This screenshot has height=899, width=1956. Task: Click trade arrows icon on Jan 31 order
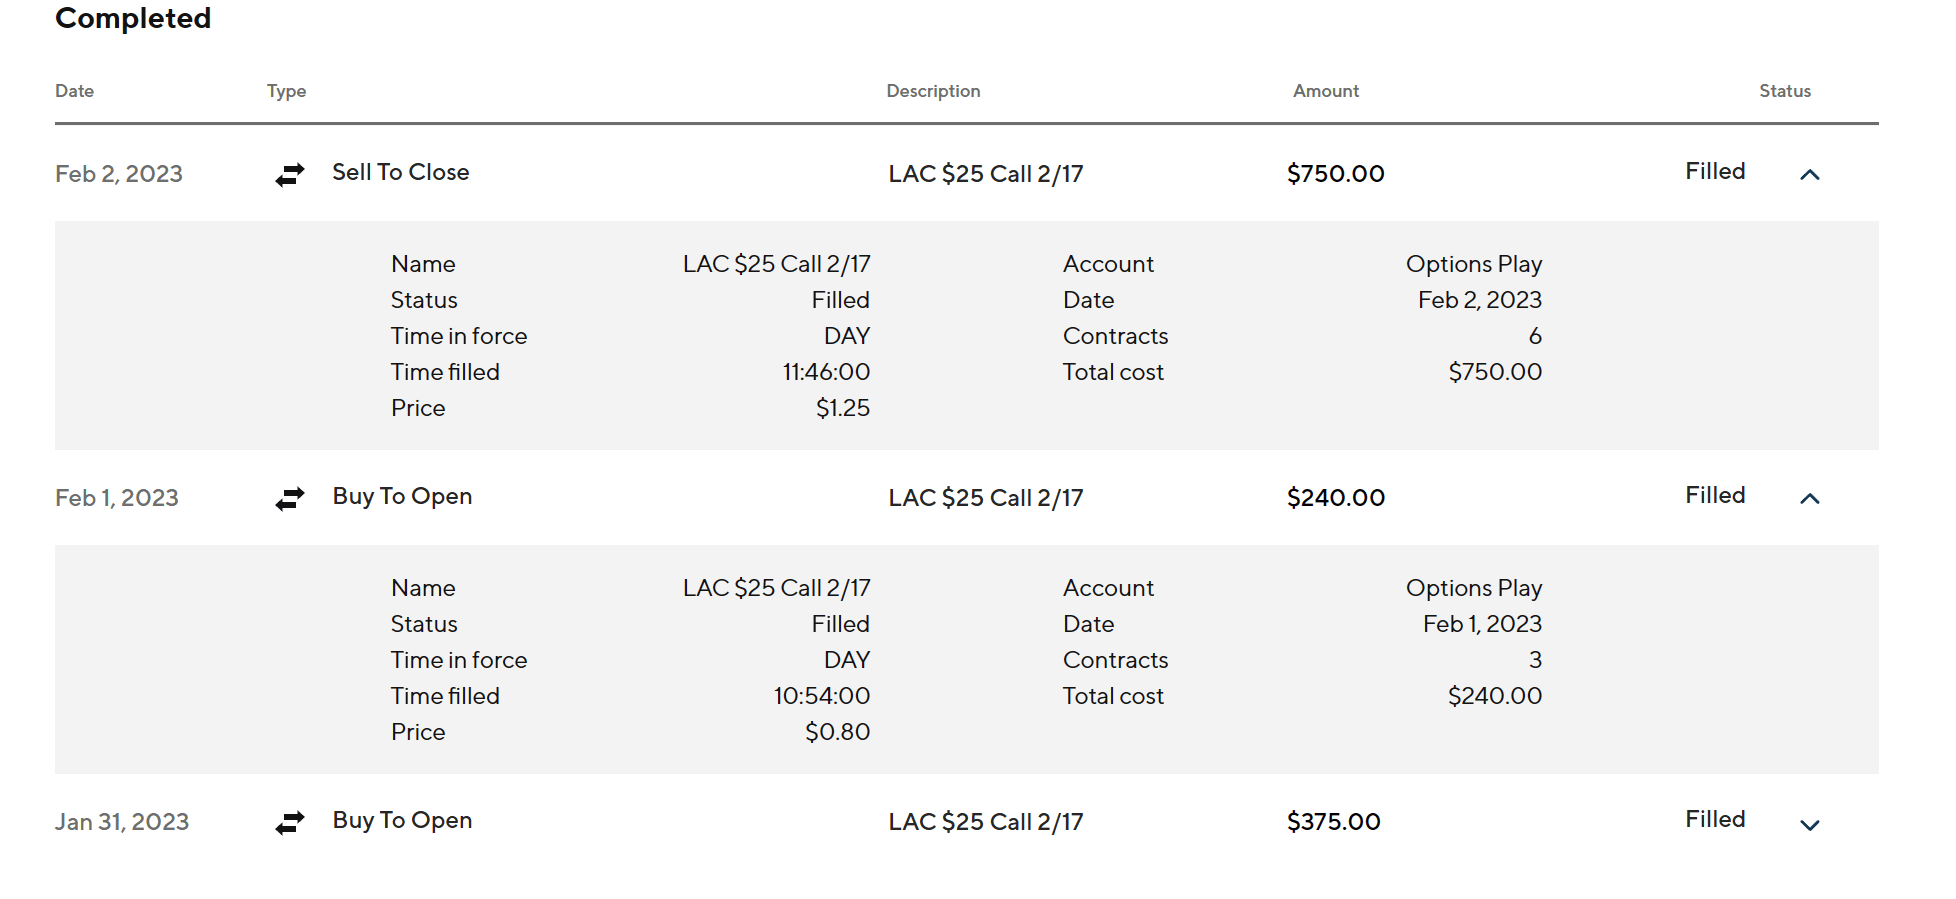(290, 823)
